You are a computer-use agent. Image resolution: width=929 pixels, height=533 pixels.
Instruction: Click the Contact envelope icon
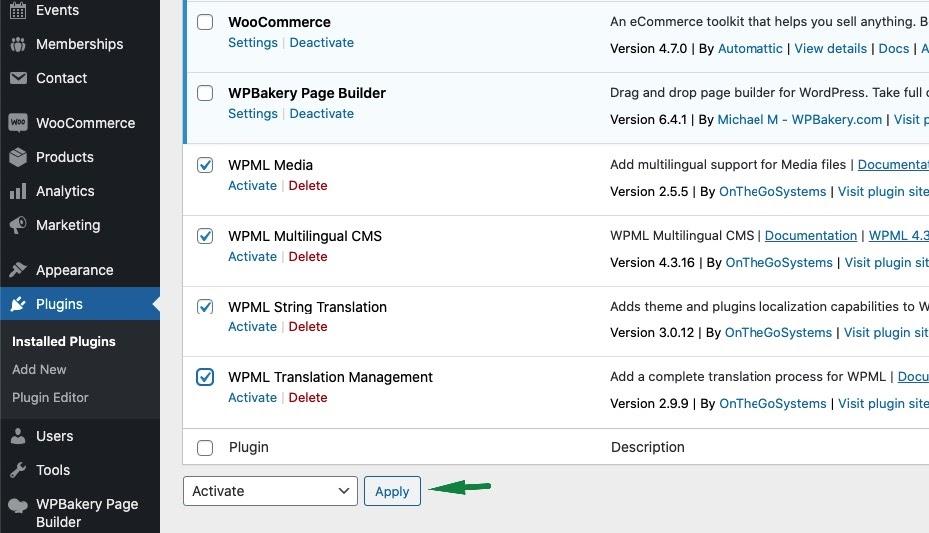pyautogui.click(x=18, y=78)
